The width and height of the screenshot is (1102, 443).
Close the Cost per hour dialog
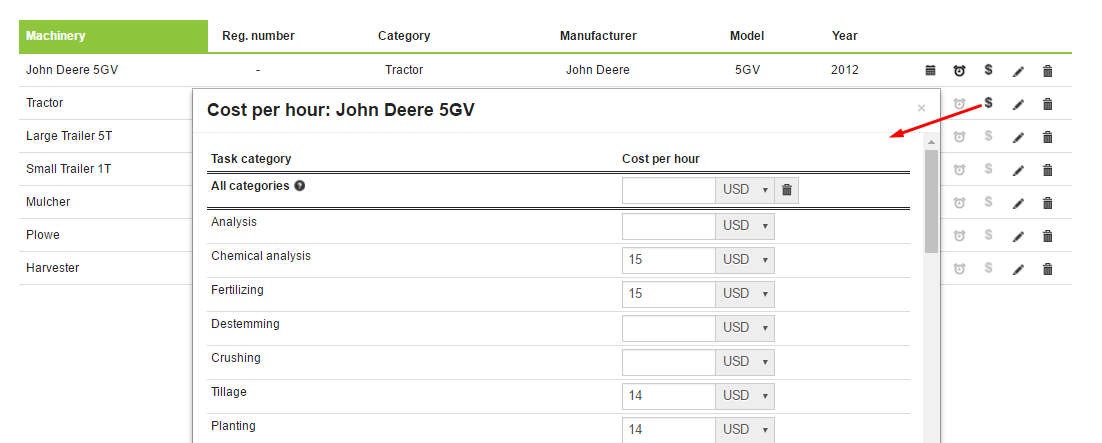tap(921, 108)
